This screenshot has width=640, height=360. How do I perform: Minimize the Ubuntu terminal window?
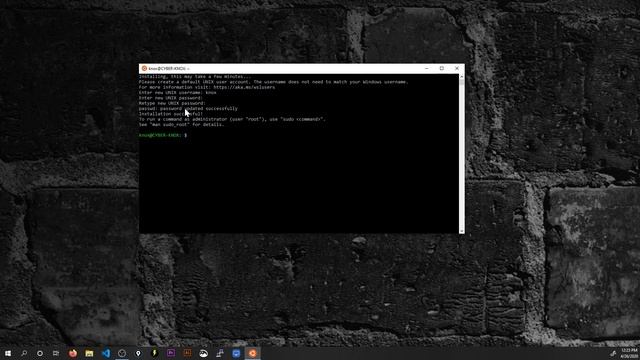tap(427, 69)
